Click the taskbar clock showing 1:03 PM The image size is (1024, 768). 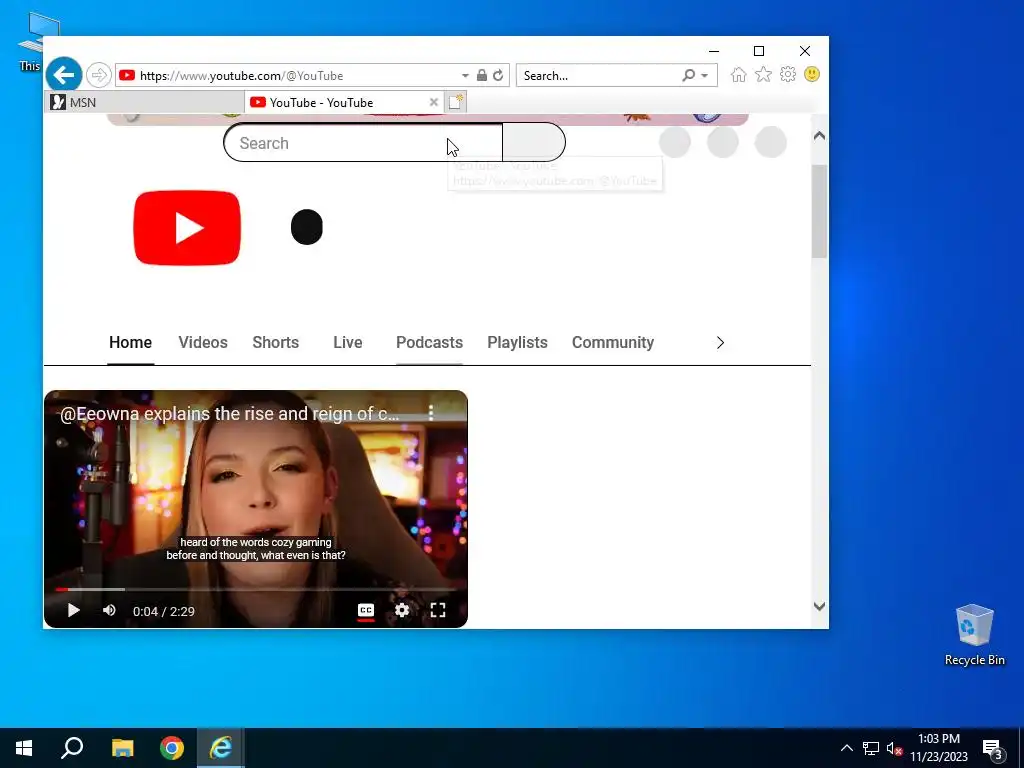[938, 748]
